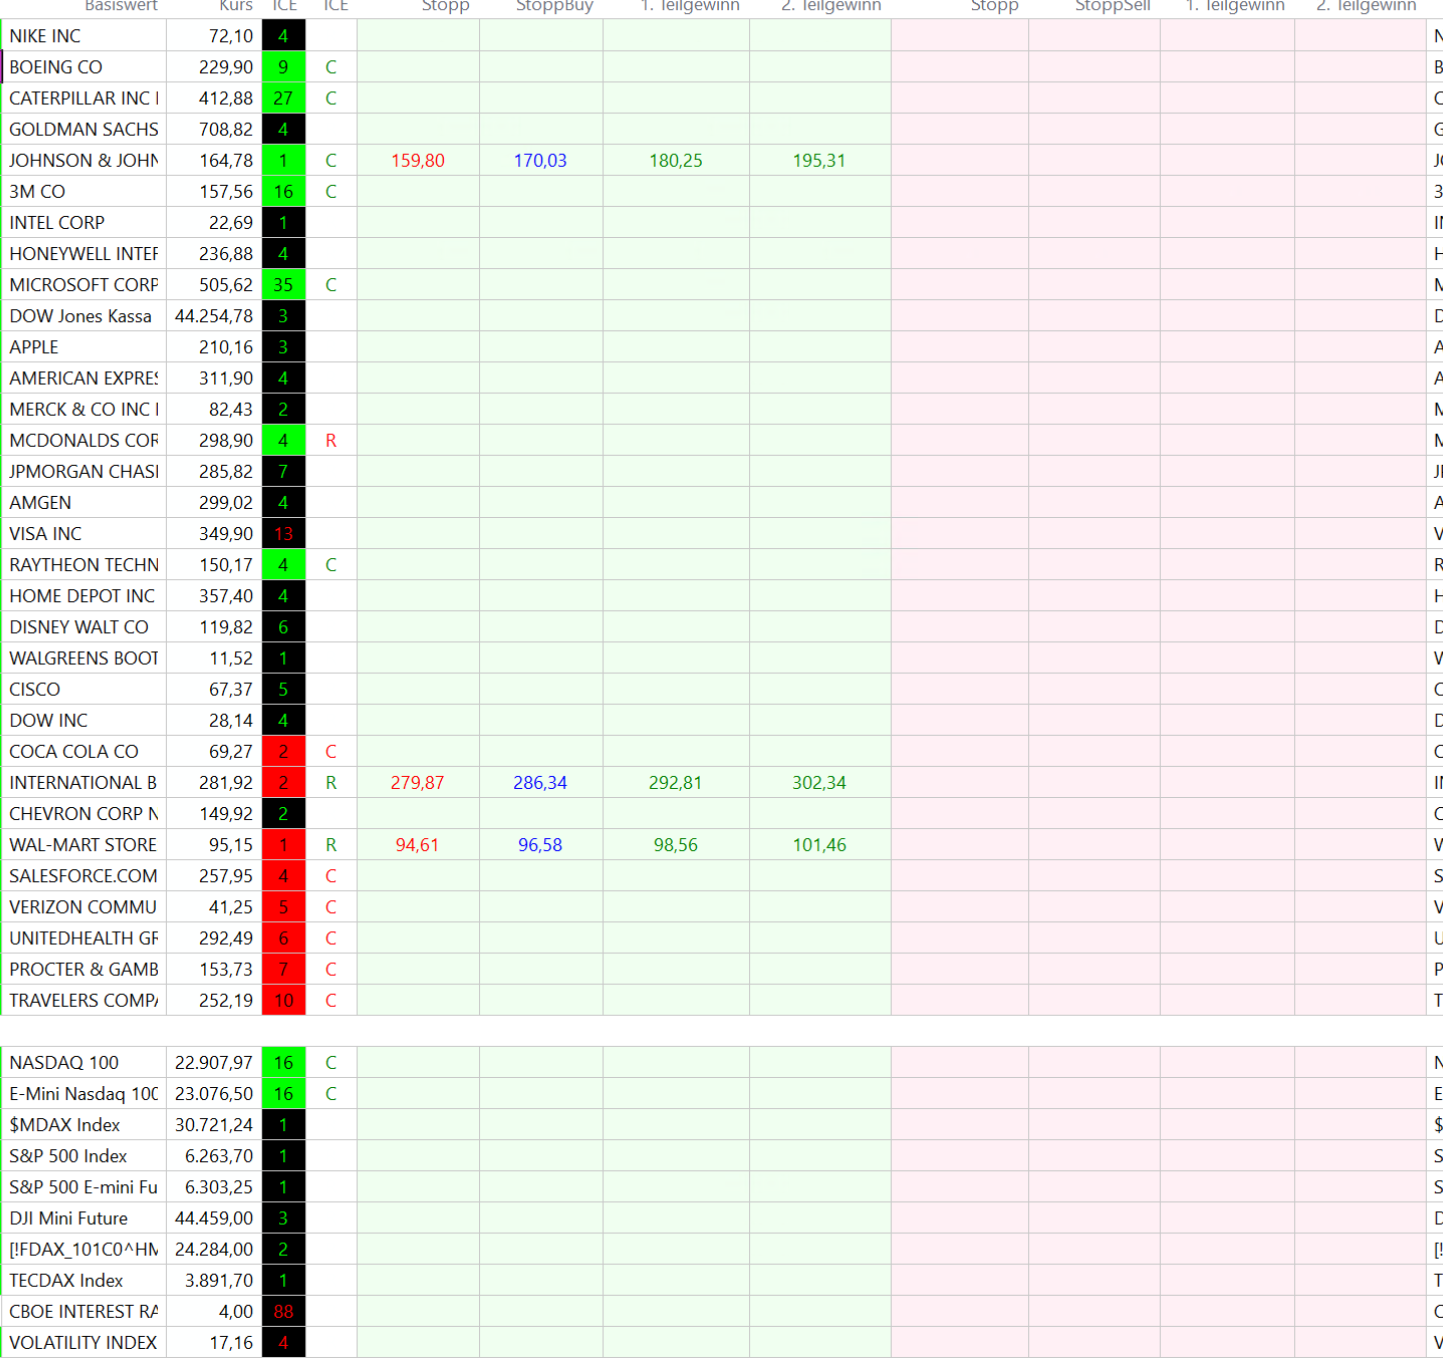This screenshot has width=1443, height=1358.
Task: Click the red R marker for McDonalds
Action: pyautogui.click(x=331, y=440)
